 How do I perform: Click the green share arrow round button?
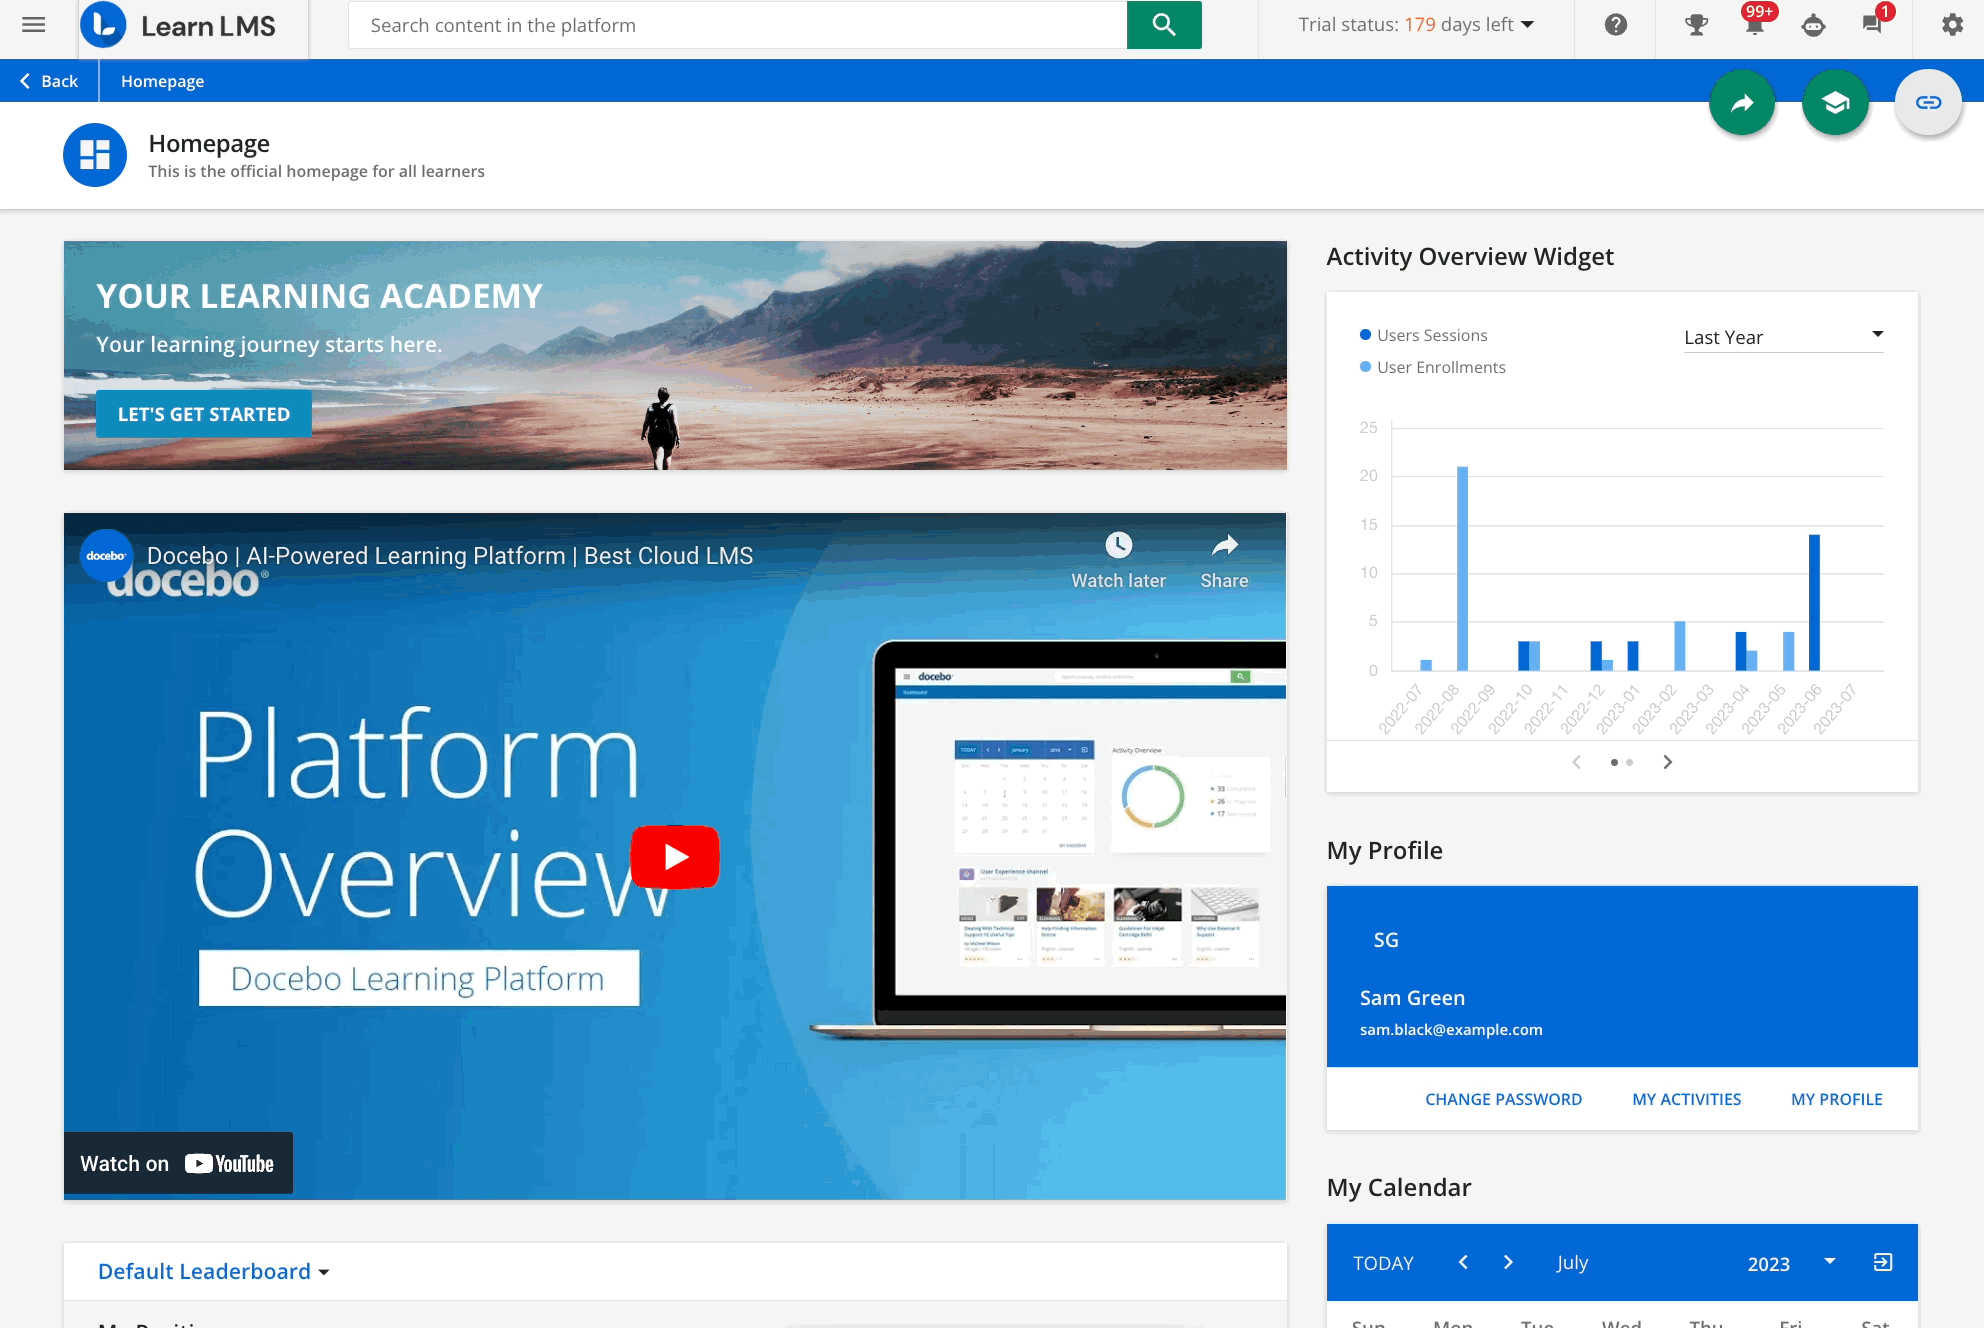1742,102
